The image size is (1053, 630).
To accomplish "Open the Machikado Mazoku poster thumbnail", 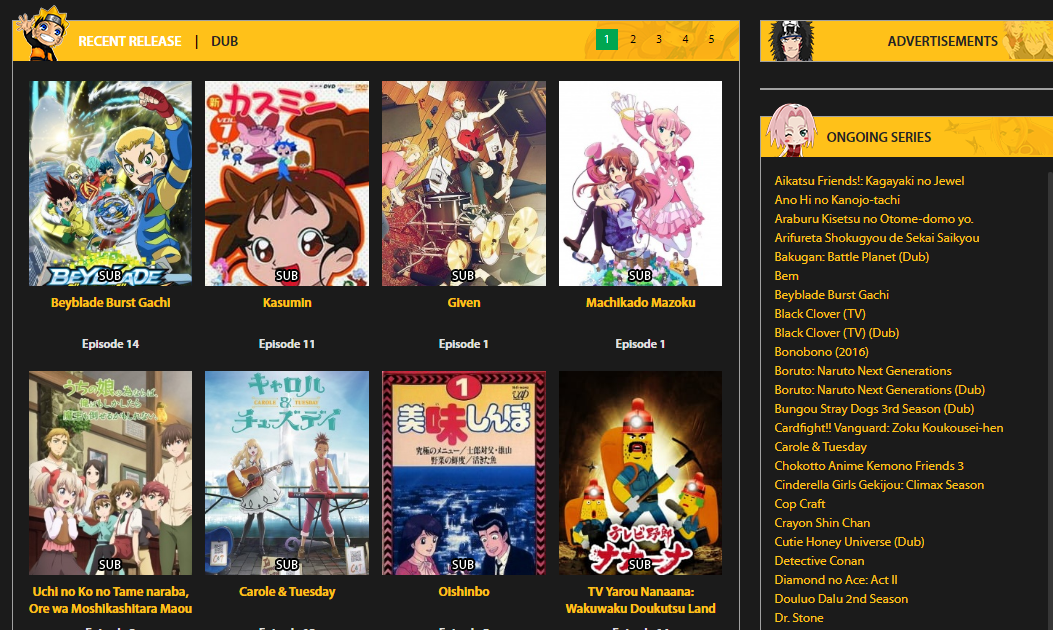I will click(640, 183).
